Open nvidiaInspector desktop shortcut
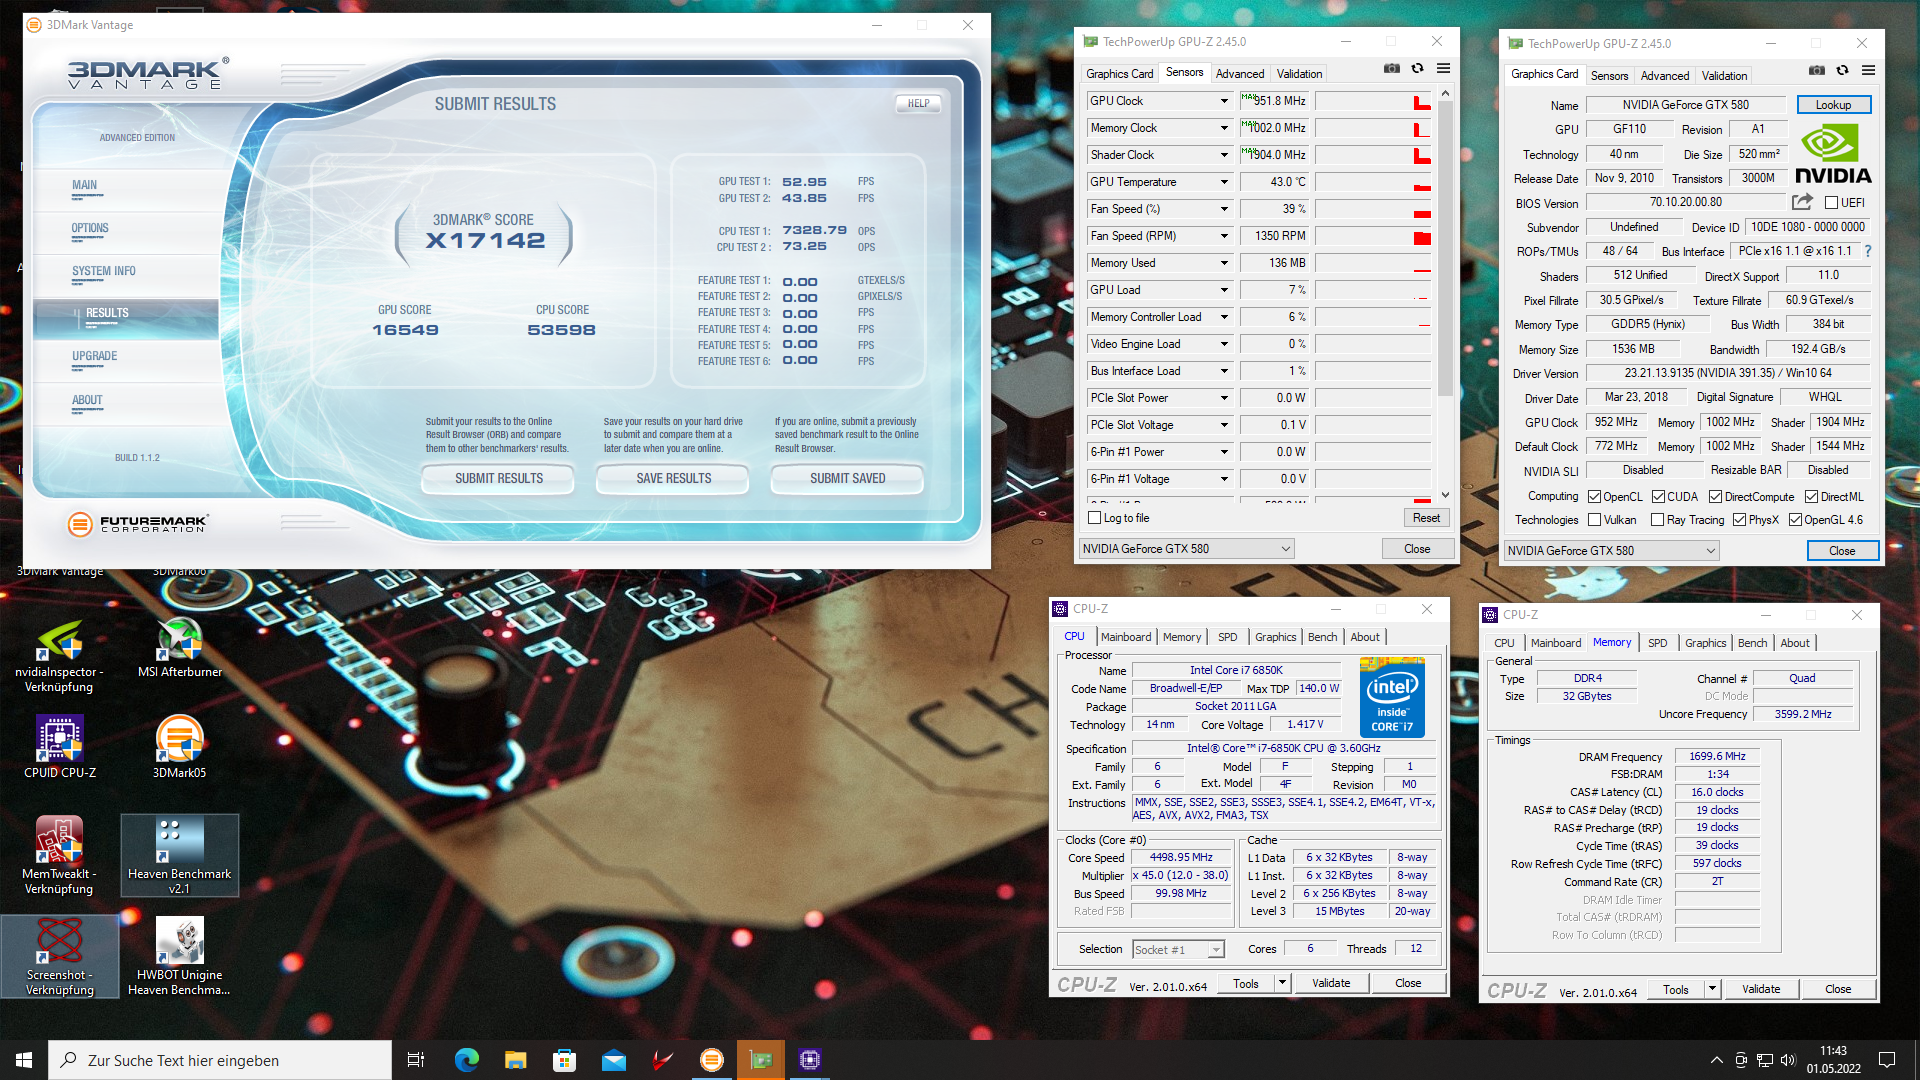1920x1080 pixels. click(x=59, y=656)
